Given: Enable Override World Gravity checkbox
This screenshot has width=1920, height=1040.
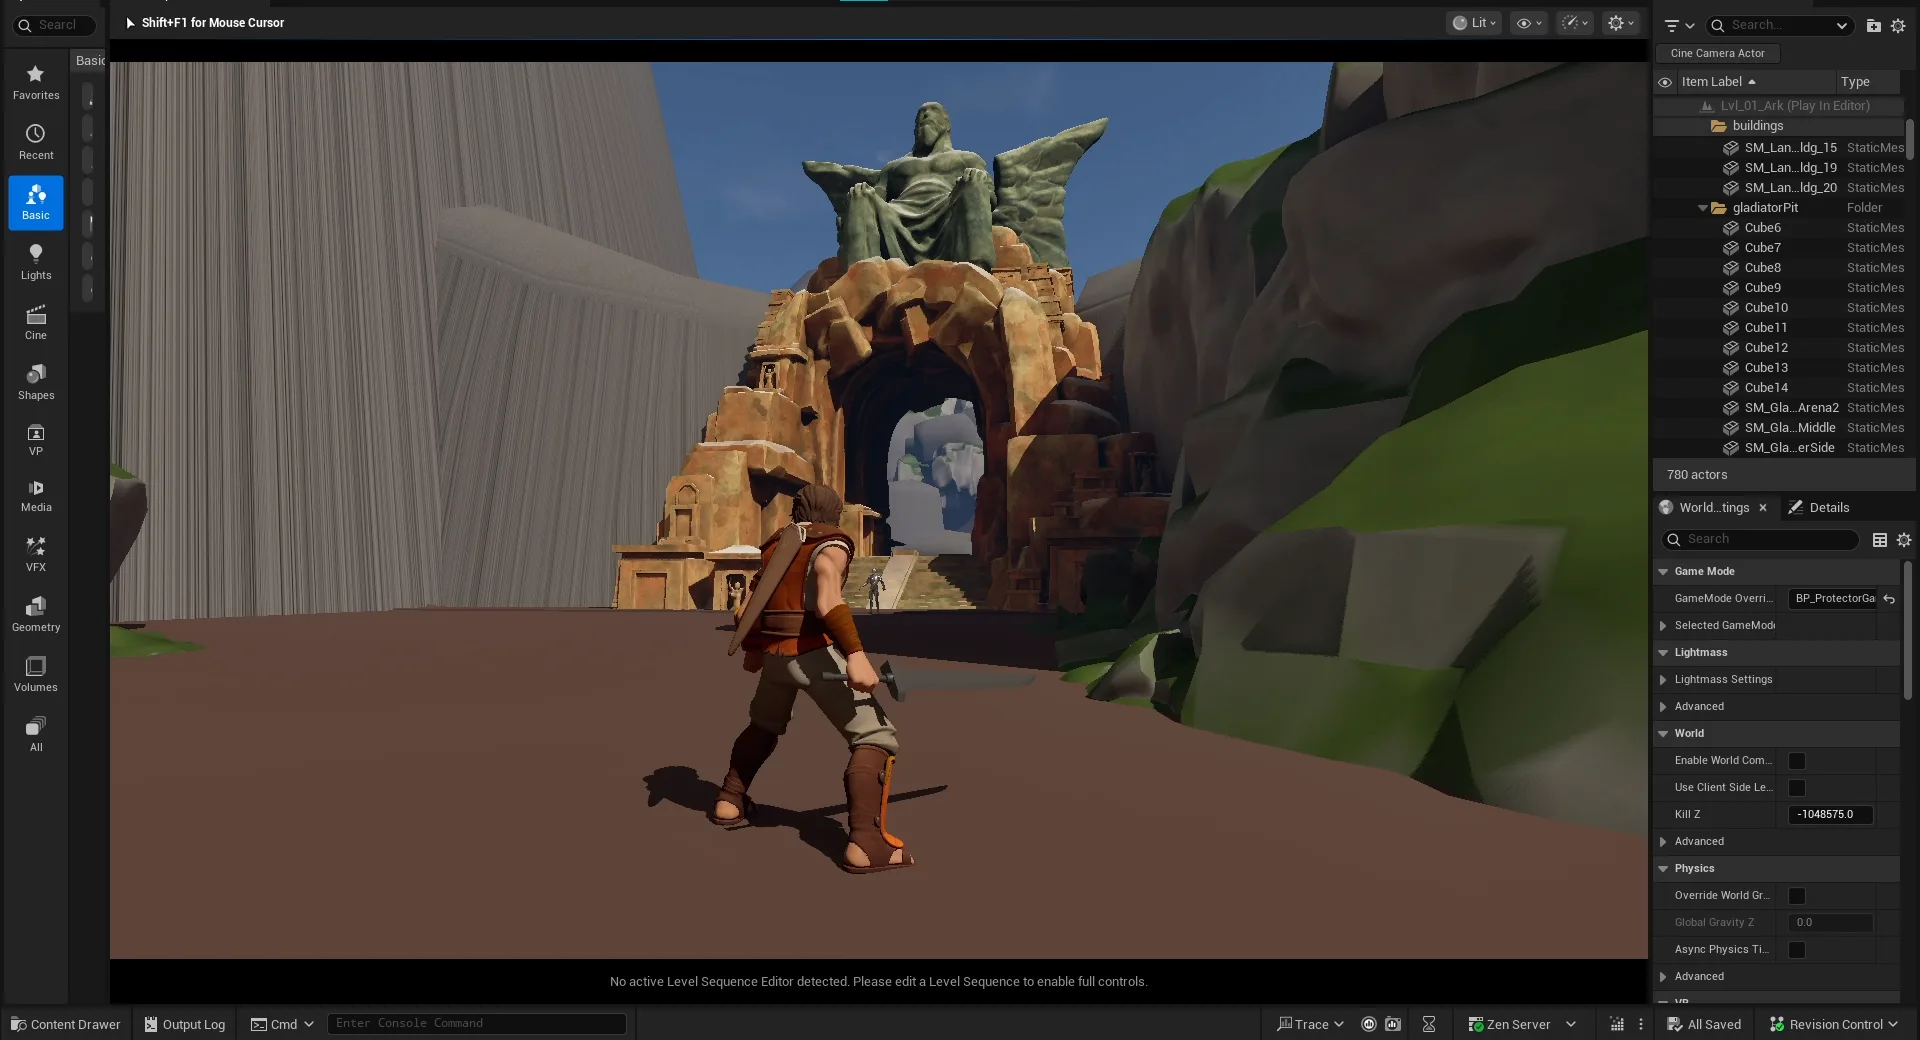Looking at the screenshot, I should click(1797, 896).
